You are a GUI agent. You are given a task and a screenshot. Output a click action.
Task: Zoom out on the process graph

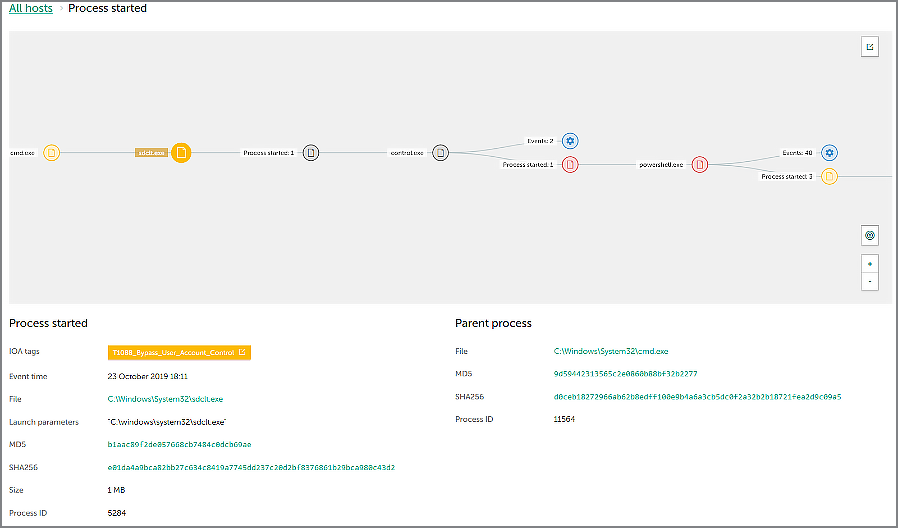[870, 281]
